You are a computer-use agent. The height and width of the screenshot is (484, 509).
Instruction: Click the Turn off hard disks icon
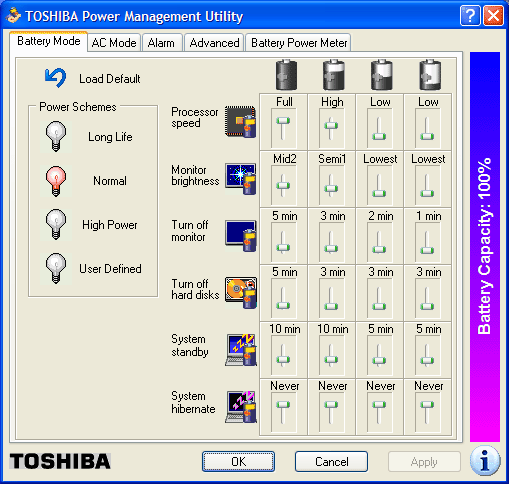(240, 293)
